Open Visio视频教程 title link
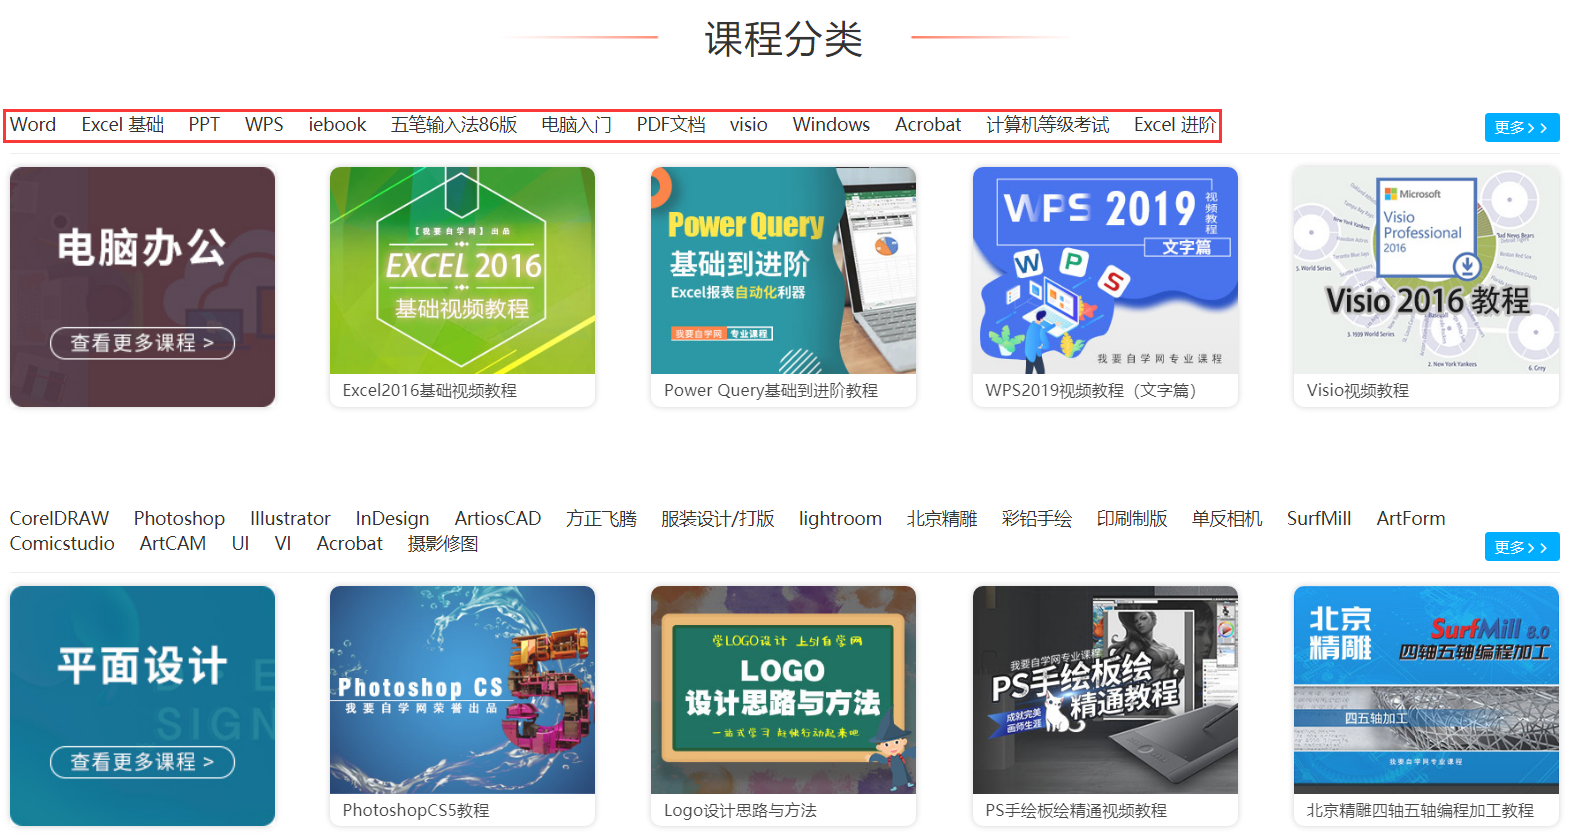 1357,391
